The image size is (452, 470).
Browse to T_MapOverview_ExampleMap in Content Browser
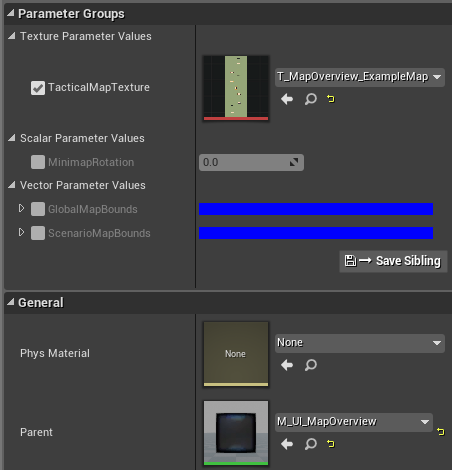[x=311, y=99]
